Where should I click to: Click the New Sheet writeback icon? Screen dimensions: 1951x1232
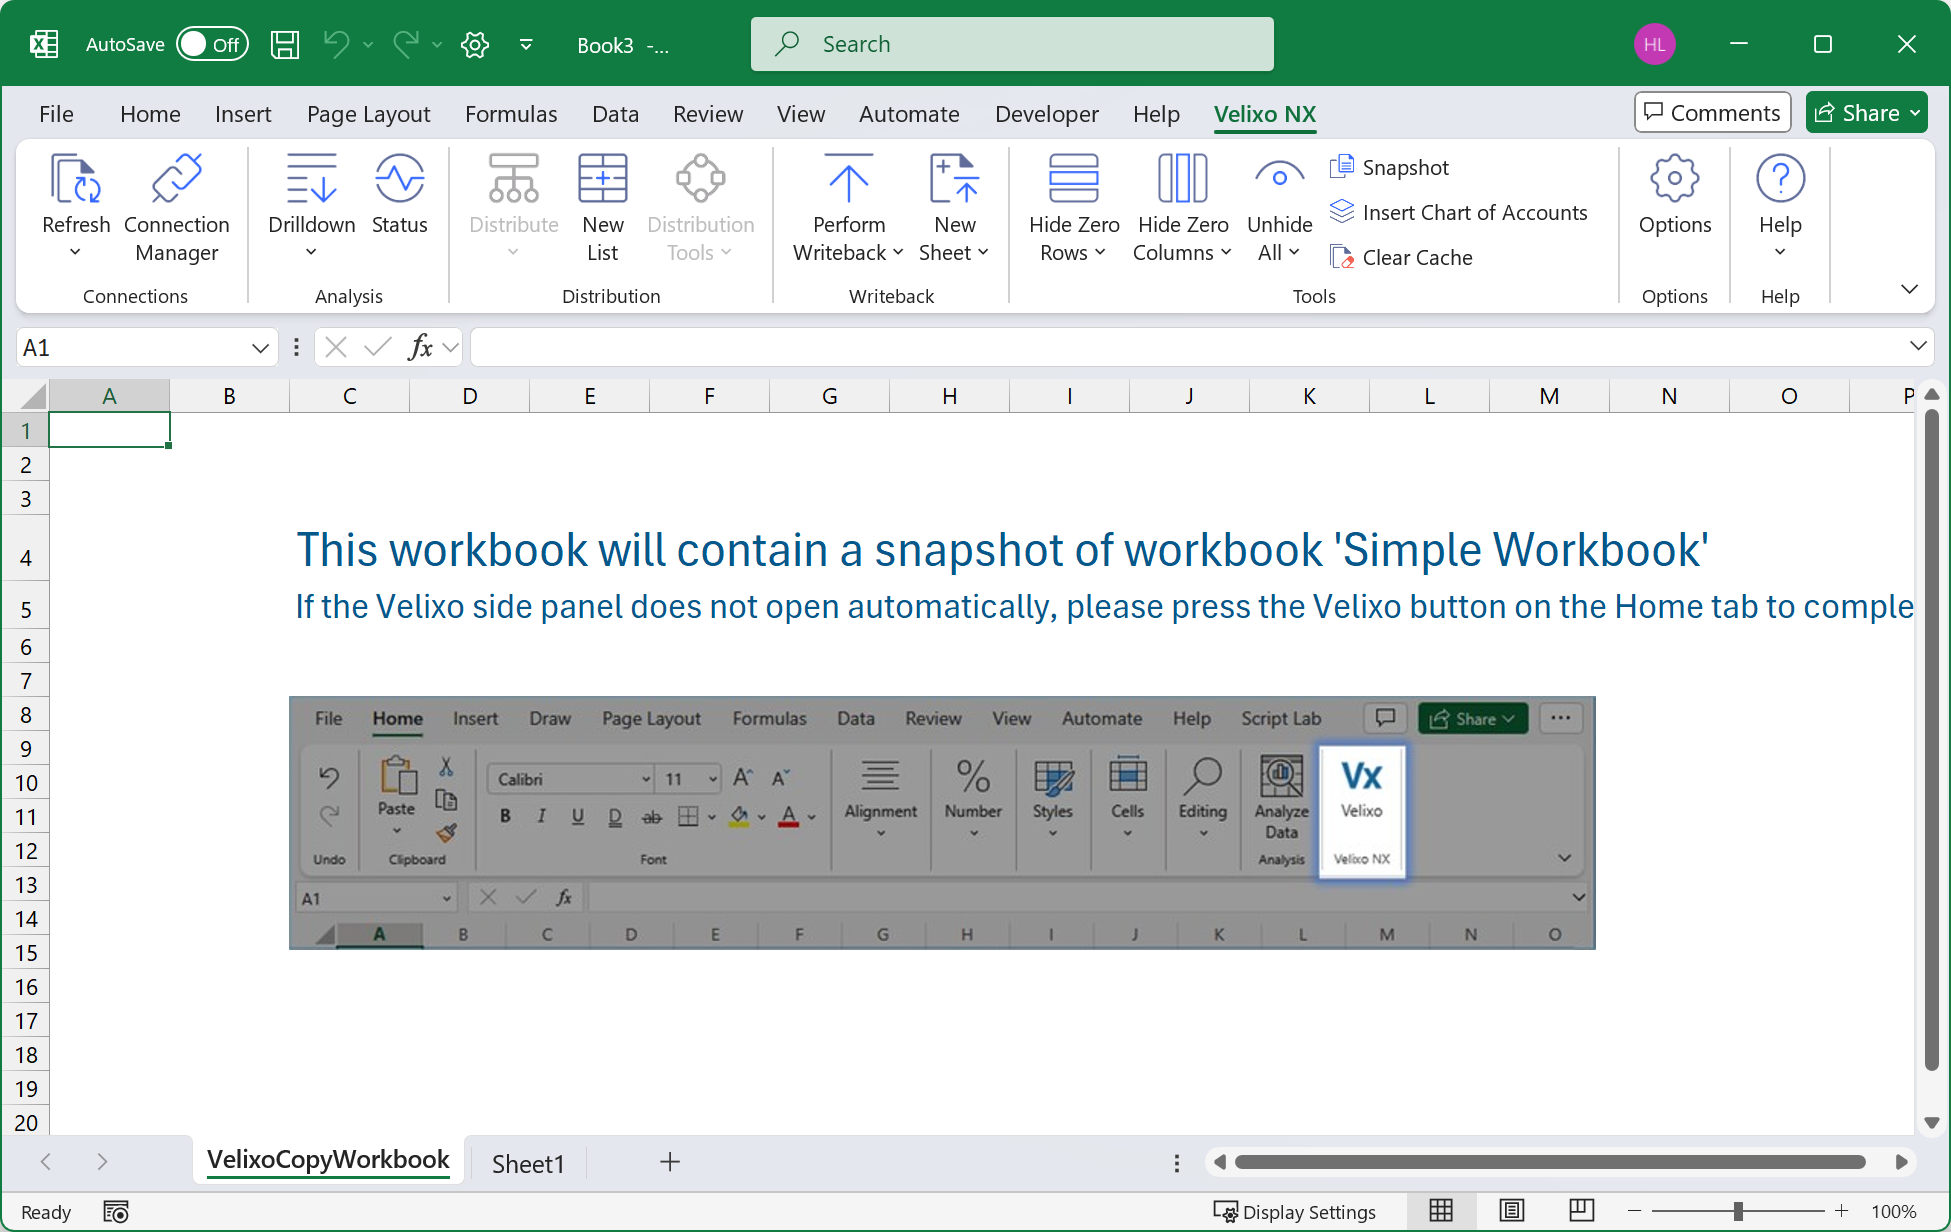pyautogui.click(x=954, y=180)
